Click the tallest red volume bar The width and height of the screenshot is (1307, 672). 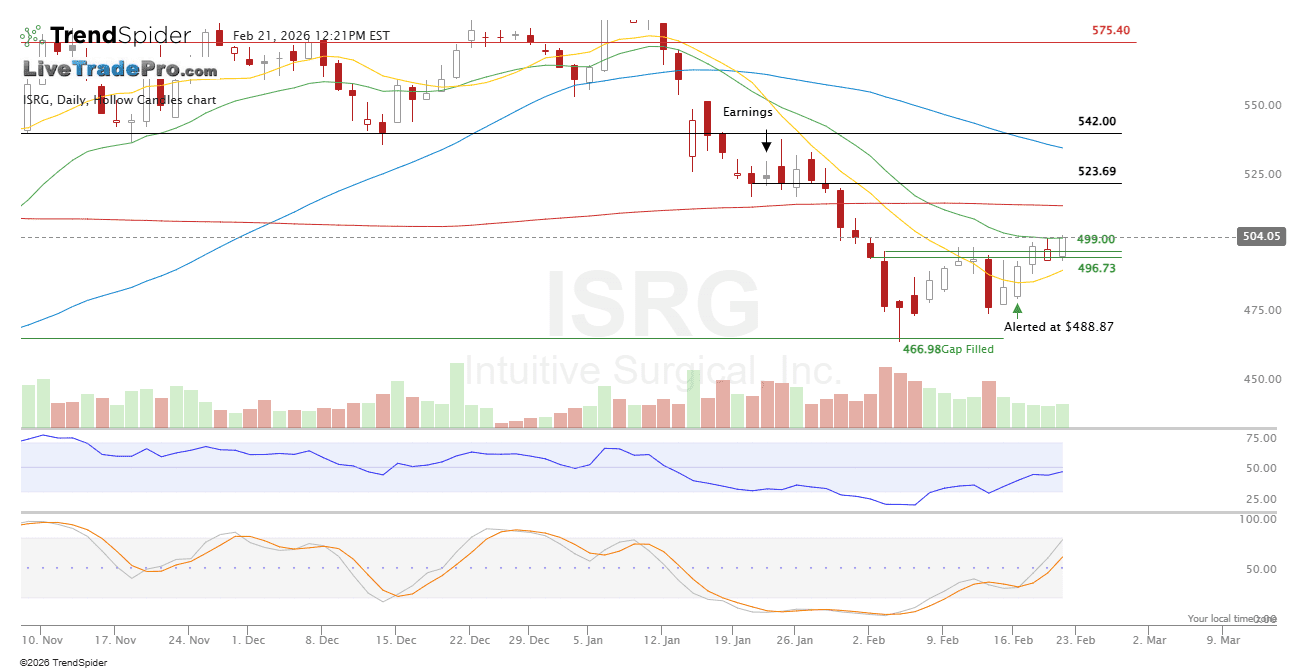tap(885, 397)
